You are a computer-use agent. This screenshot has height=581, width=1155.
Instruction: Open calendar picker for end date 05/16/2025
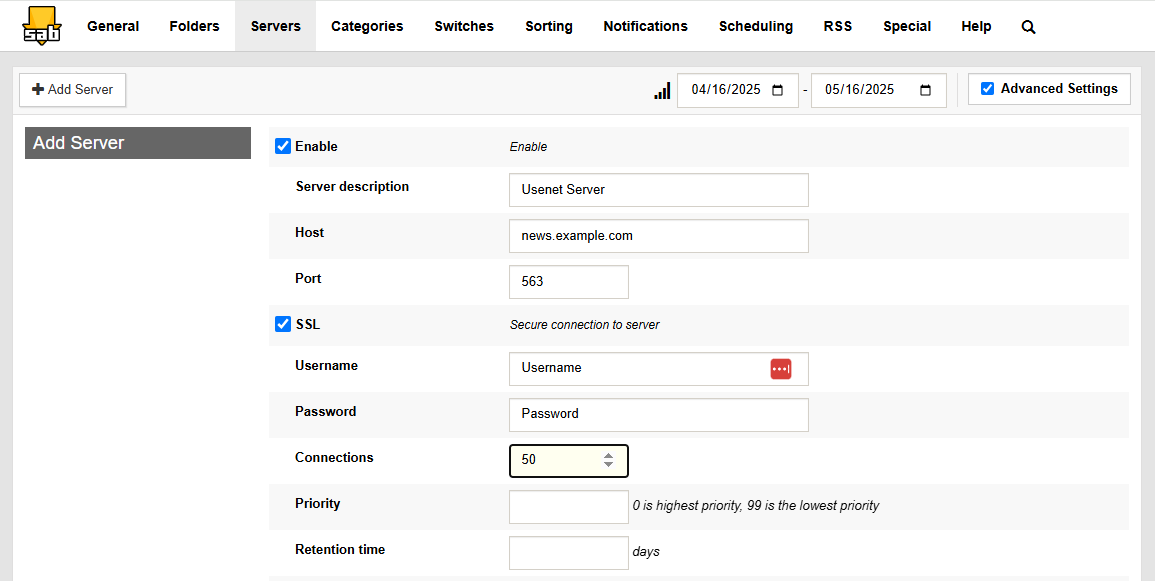click(x=925, y=90)
